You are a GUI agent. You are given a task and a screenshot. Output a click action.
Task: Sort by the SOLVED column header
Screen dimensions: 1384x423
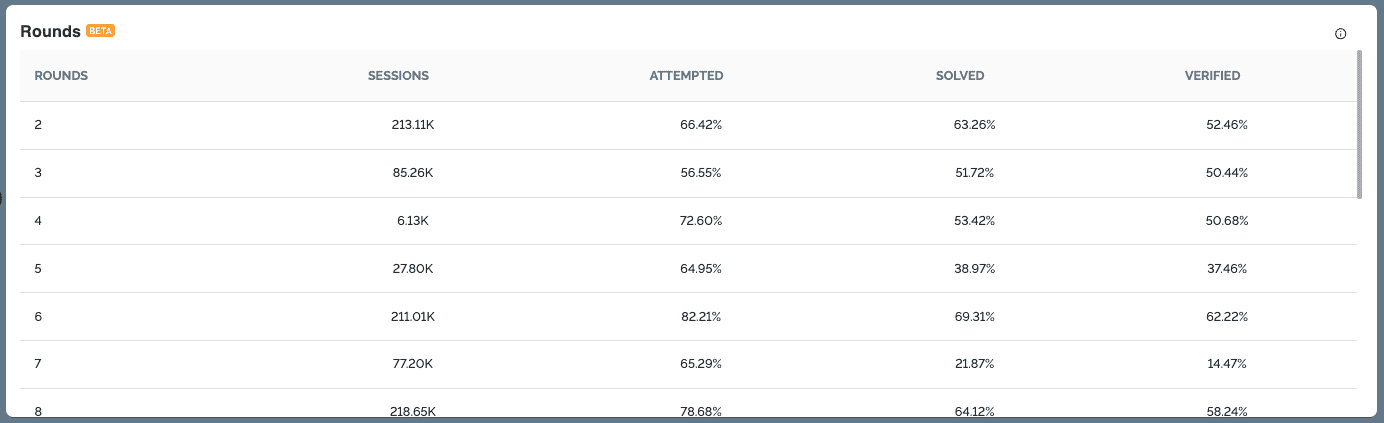point(960,76)
